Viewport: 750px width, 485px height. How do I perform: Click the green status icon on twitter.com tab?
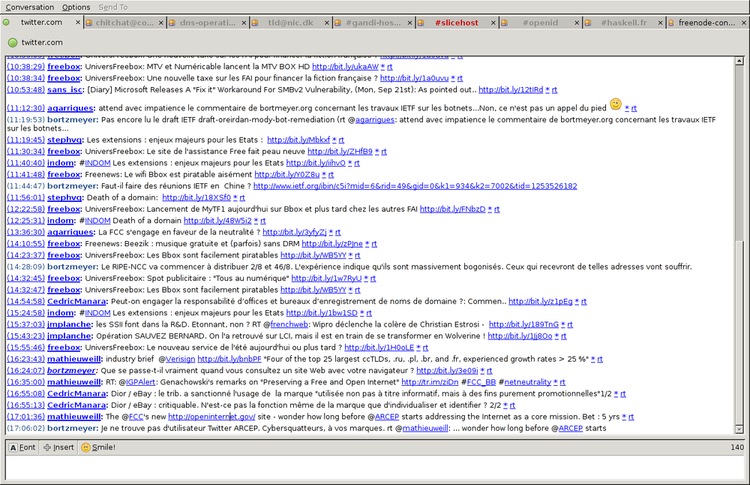click(x=6, y=22)
